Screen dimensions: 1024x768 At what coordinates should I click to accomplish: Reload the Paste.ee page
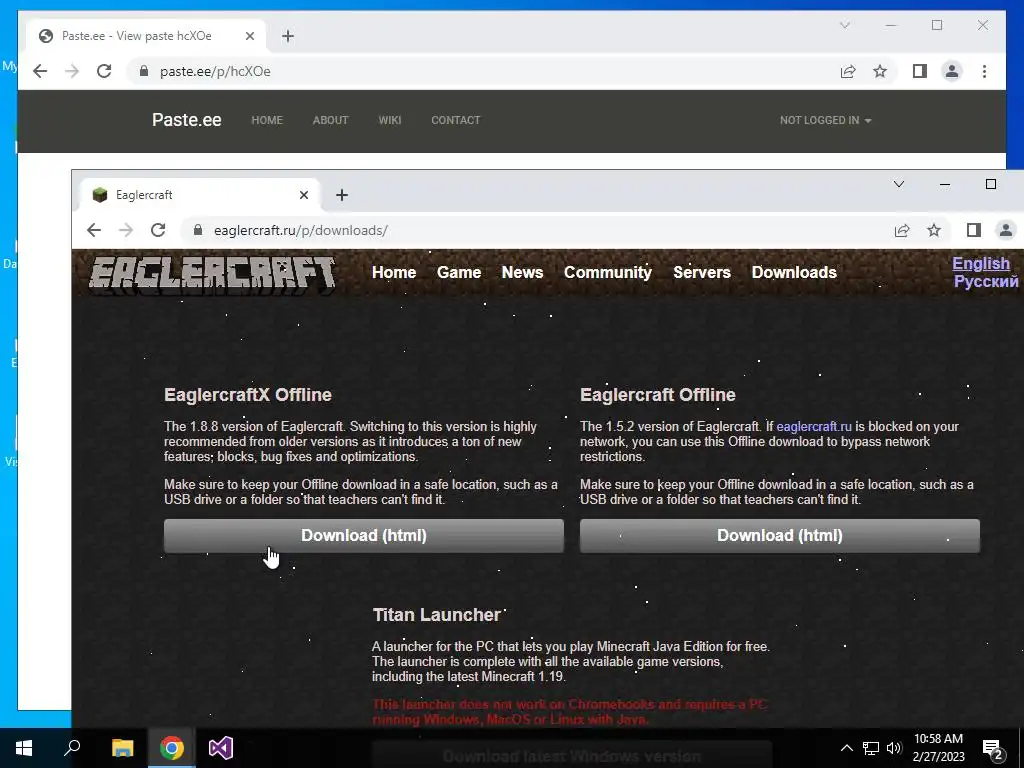point(104,71)
